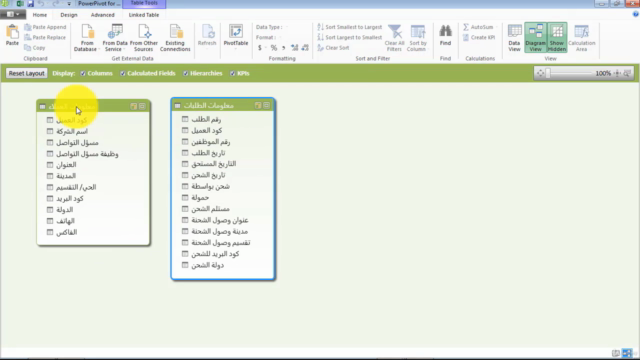Image resolution: width=640 pixels, height=360 pixels.
Task: Click the Reset Layout button
Action: point(27,73)
